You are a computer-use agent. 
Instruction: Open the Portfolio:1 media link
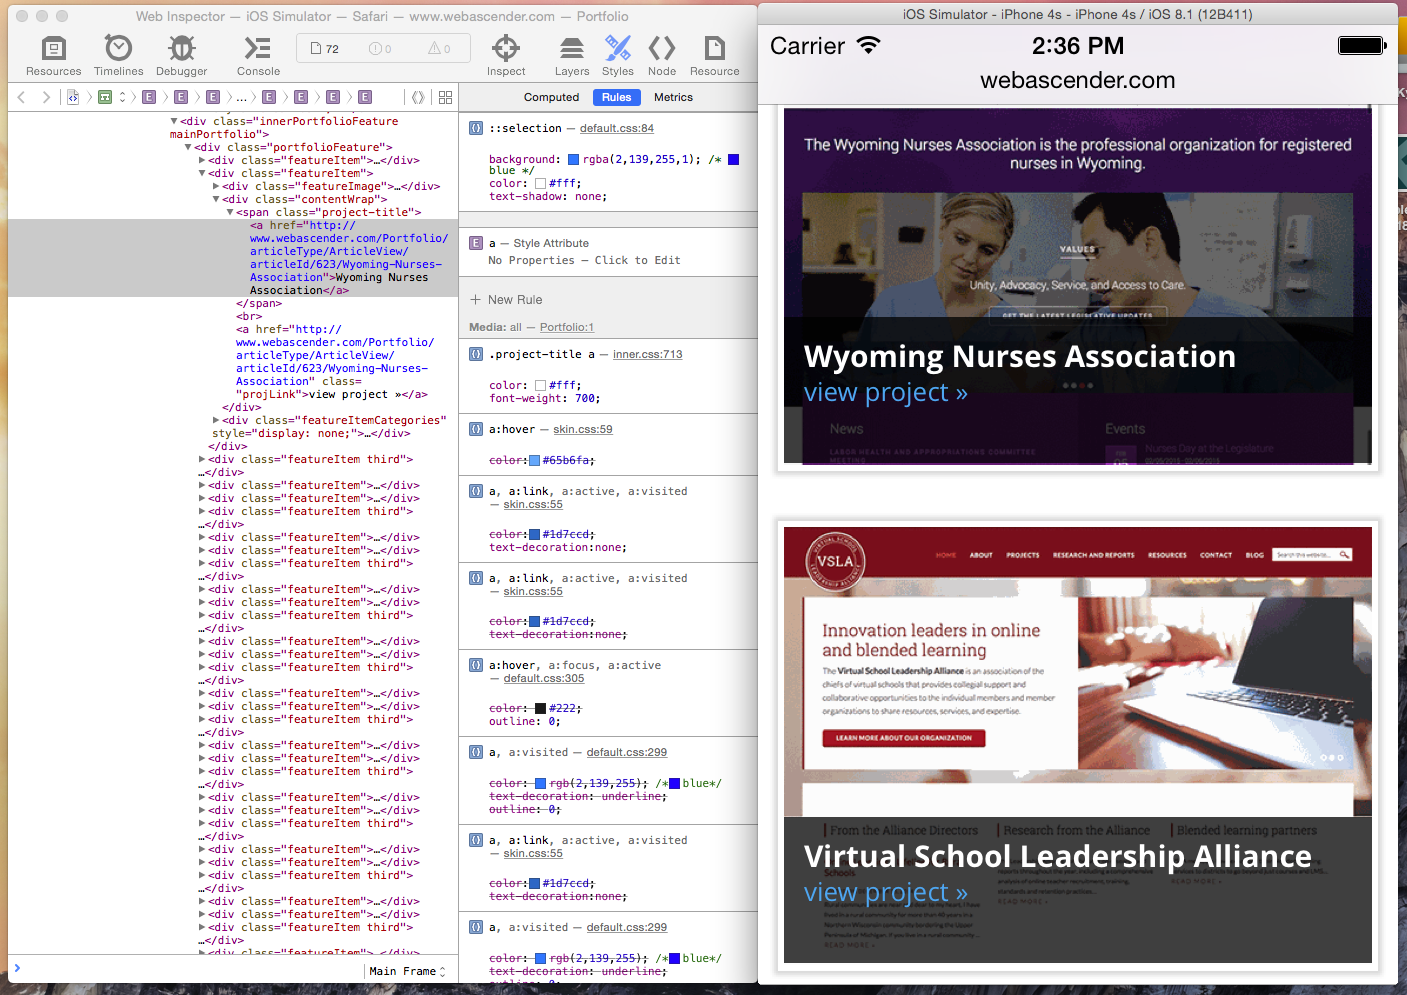point(567,327)
